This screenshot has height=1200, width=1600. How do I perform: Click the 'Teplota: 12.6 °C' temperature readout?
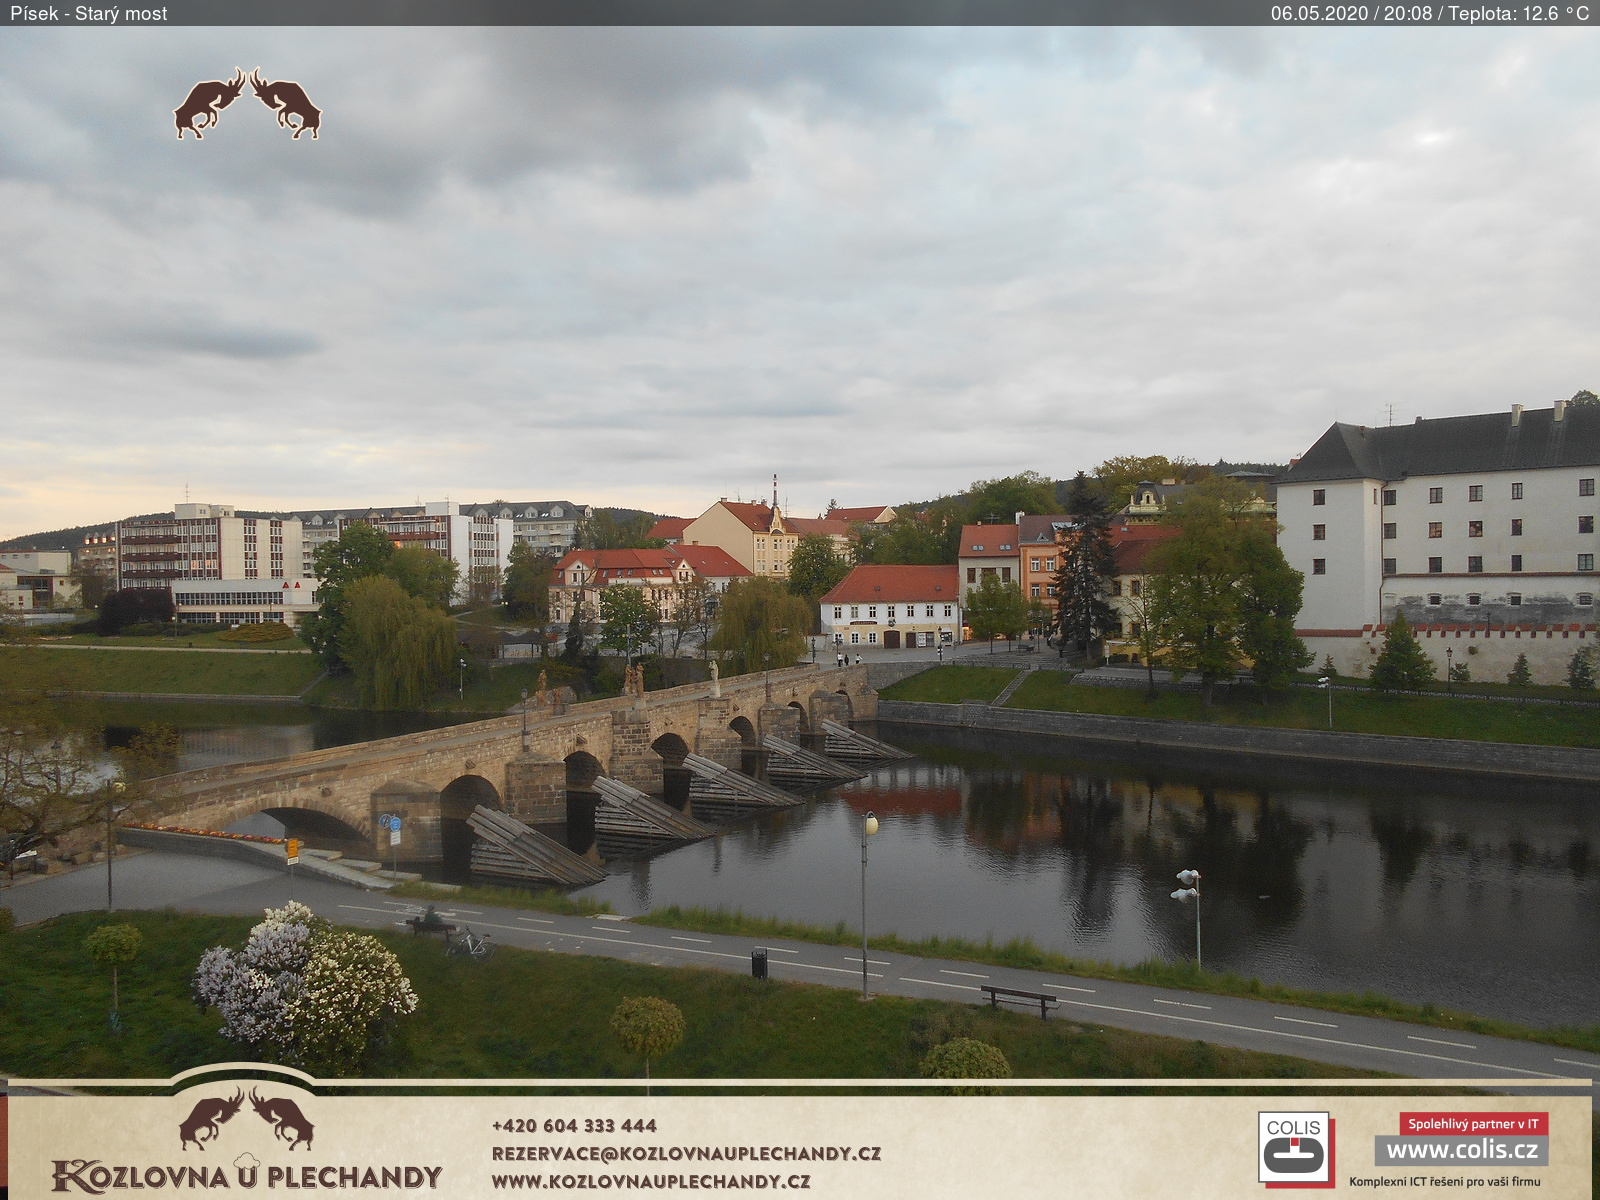[1518, 13]
